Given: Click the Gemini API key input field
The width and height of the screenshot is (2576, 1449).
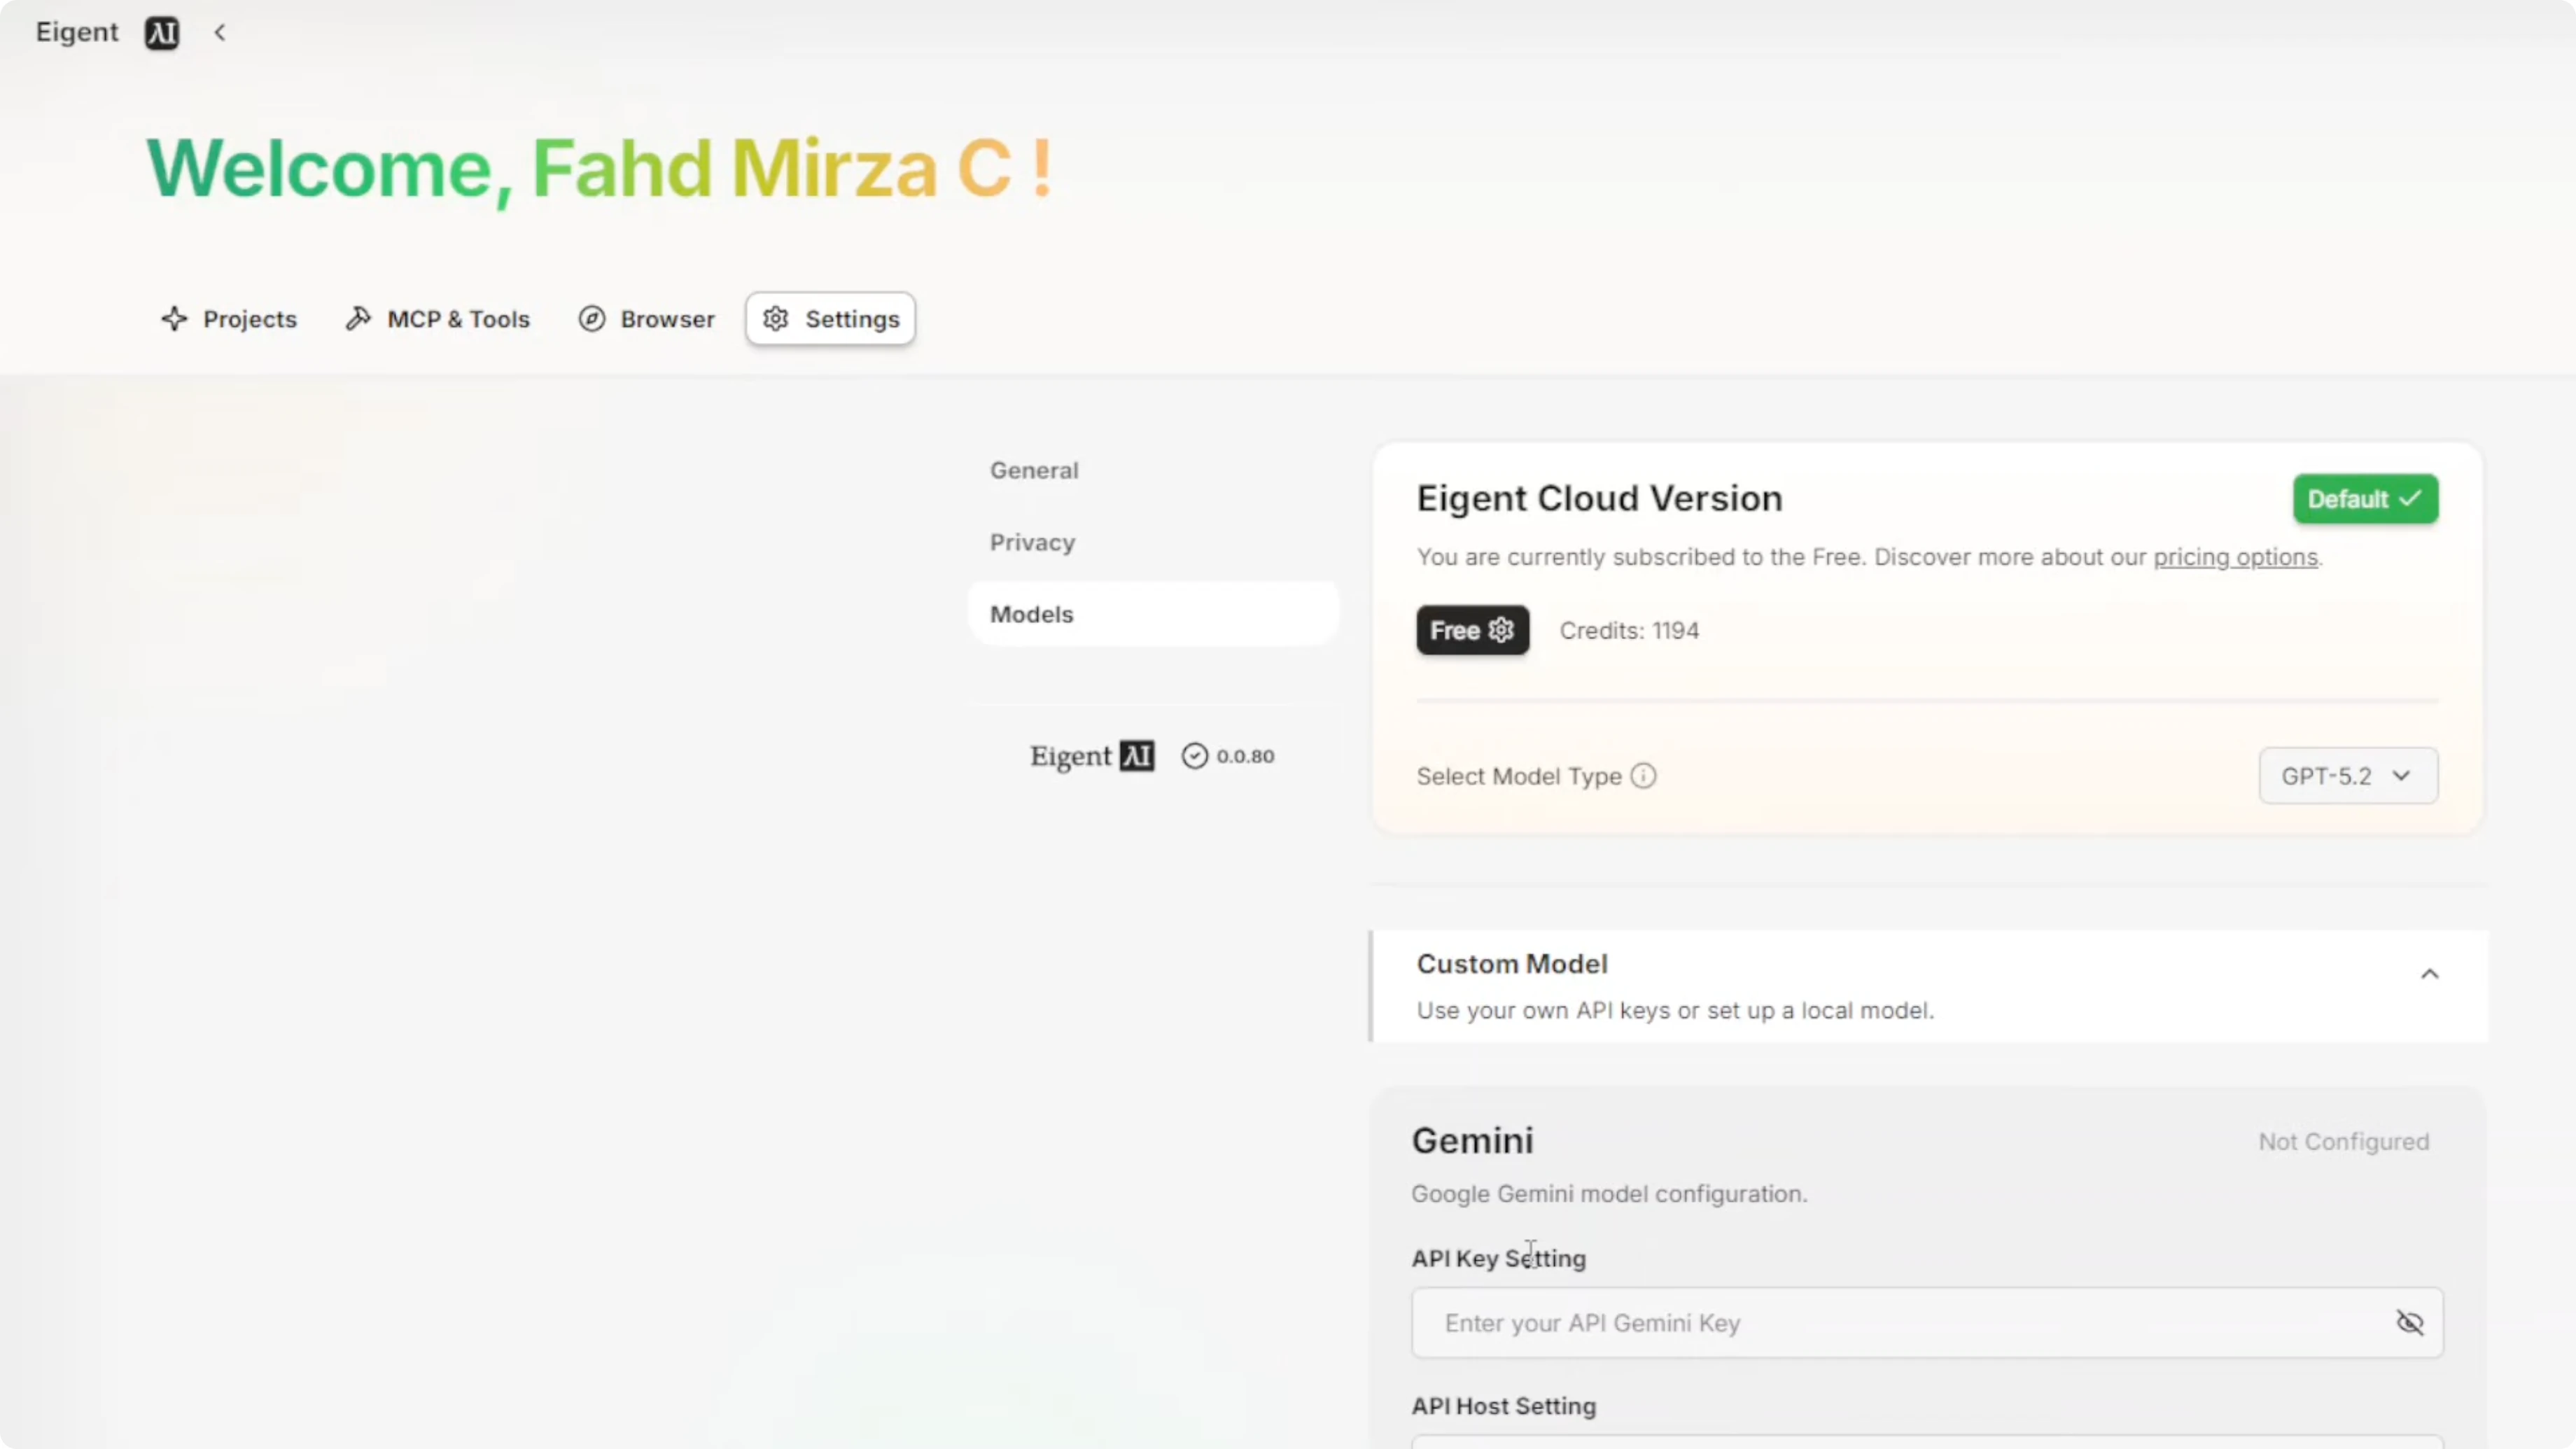Looking at the screenshot, I should click(1900, 1323).
